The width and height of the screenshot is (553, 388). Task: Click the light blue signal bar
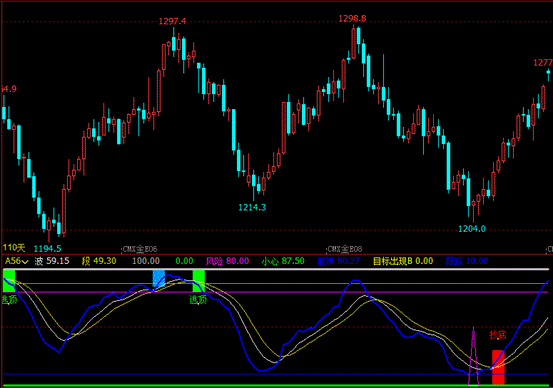click(159, 279)
